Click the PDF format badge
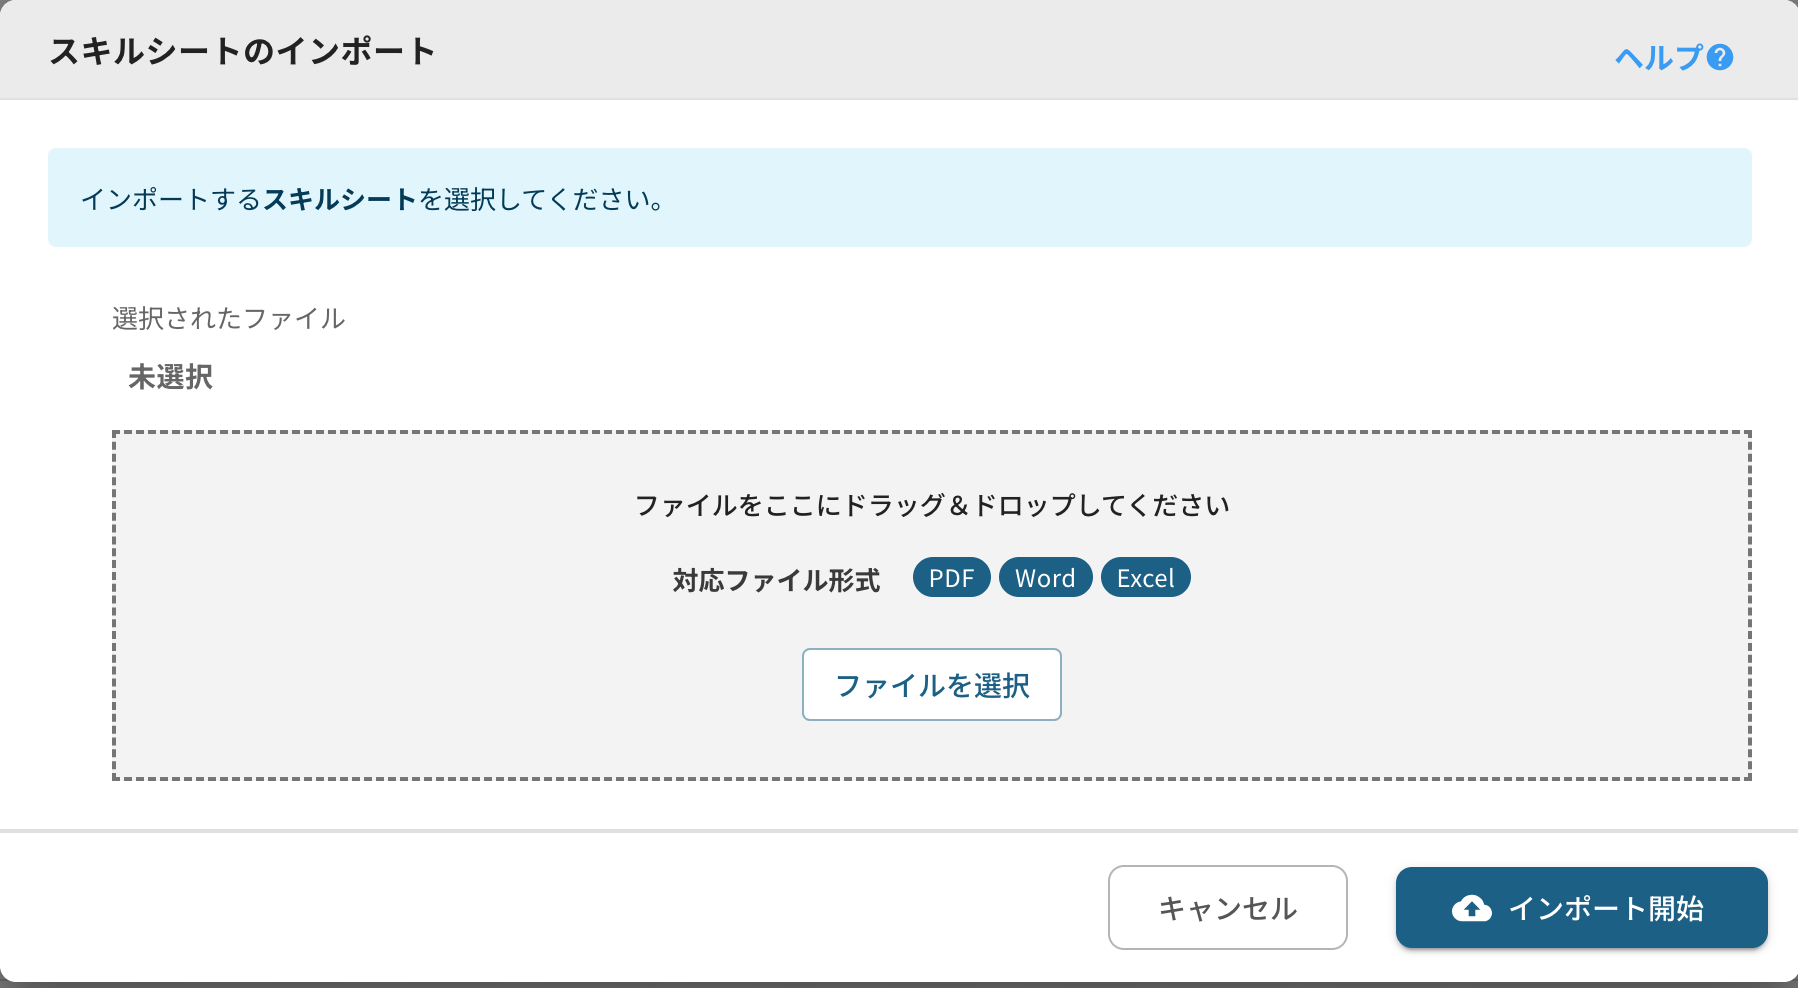The height and width of the screenshot is (988, 1798). click(x=951, y=578)
